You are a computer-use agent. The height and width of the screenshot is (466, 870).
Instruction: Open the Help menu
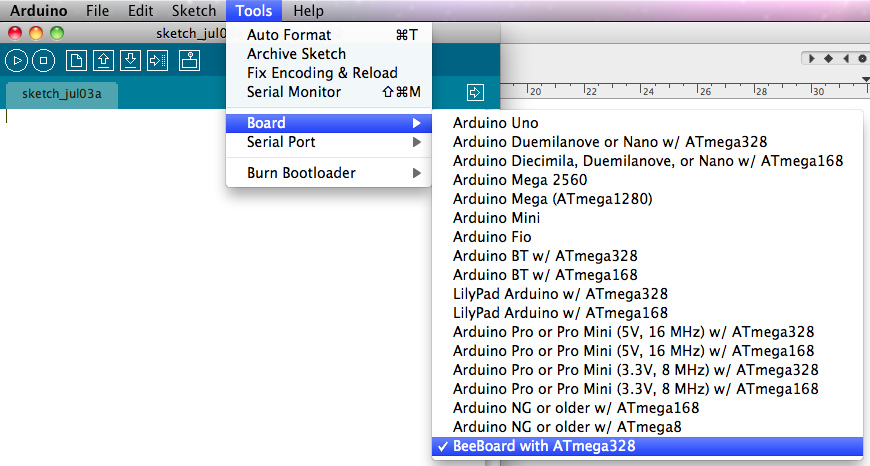[308, 11]
